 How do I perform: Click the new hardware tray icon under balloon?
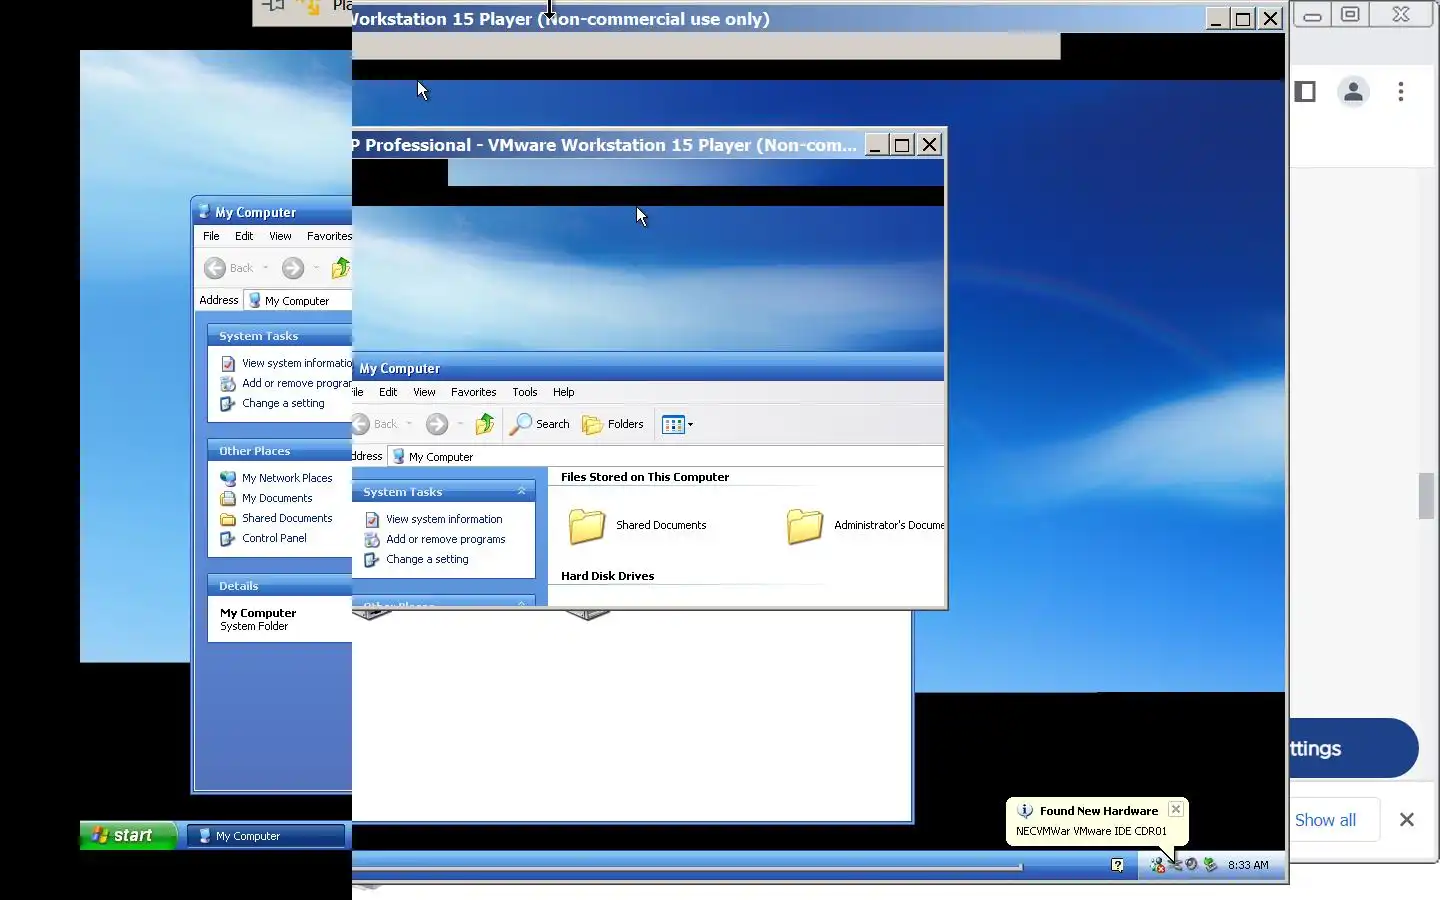pos(1176,865)
